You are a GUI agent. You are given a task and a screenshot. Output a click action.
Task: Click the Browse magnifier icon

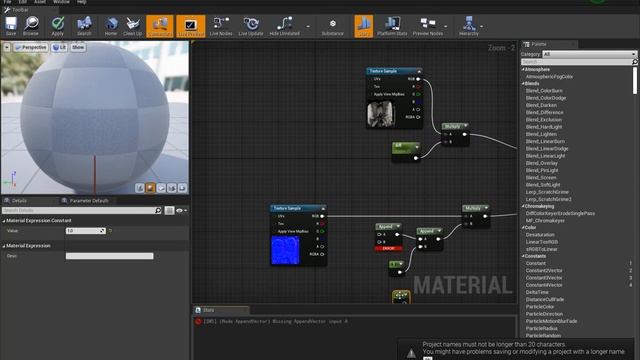[x=31, y=26]
